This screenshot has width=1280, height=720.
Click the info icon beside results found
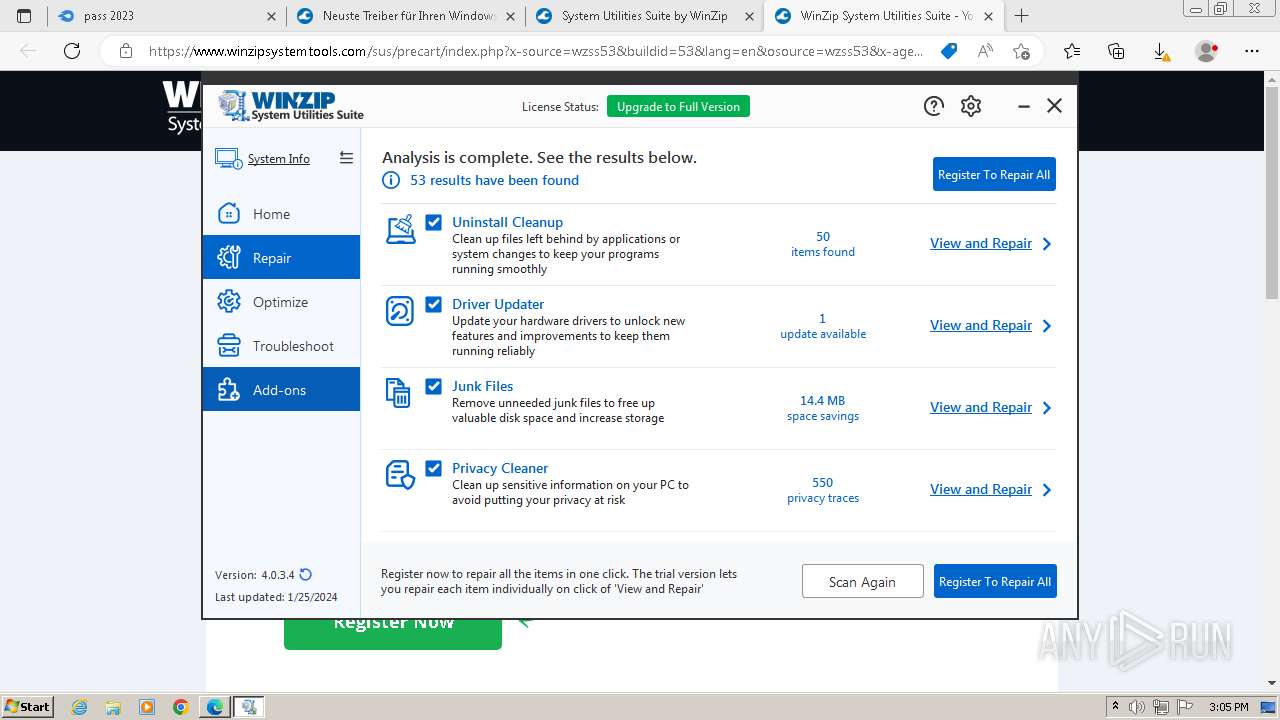[391, 180]
